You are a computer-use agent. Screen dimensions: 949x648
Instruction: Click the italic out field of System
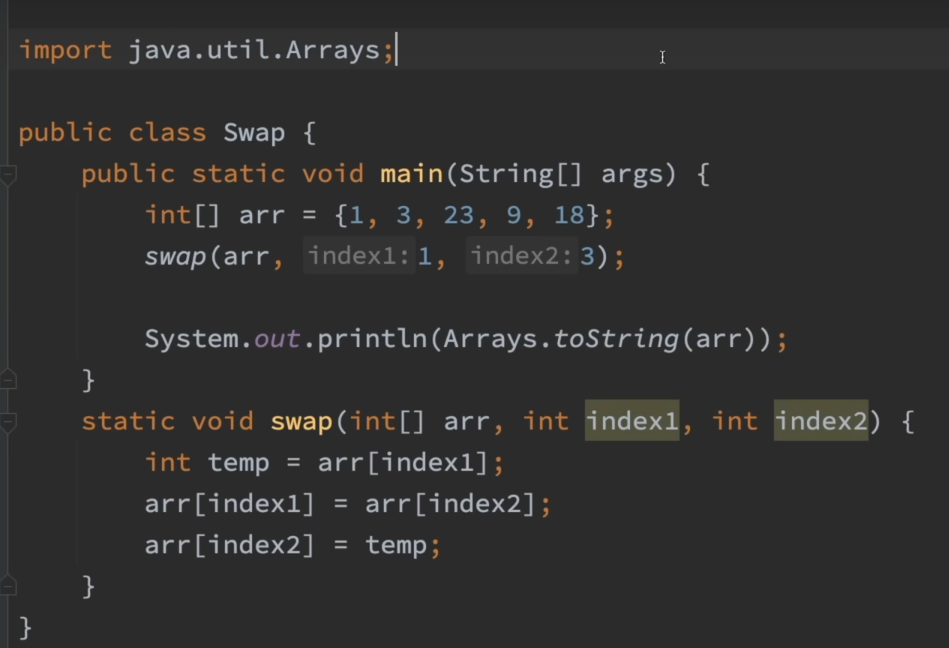[x=277, y=339]
